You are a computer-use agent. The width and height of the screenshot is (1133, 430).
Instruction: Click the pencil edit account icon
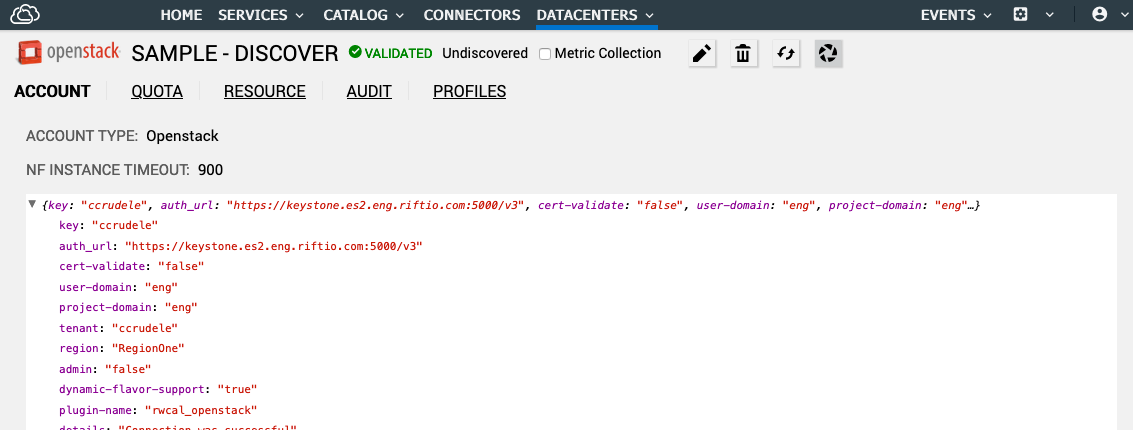[703, 54]
